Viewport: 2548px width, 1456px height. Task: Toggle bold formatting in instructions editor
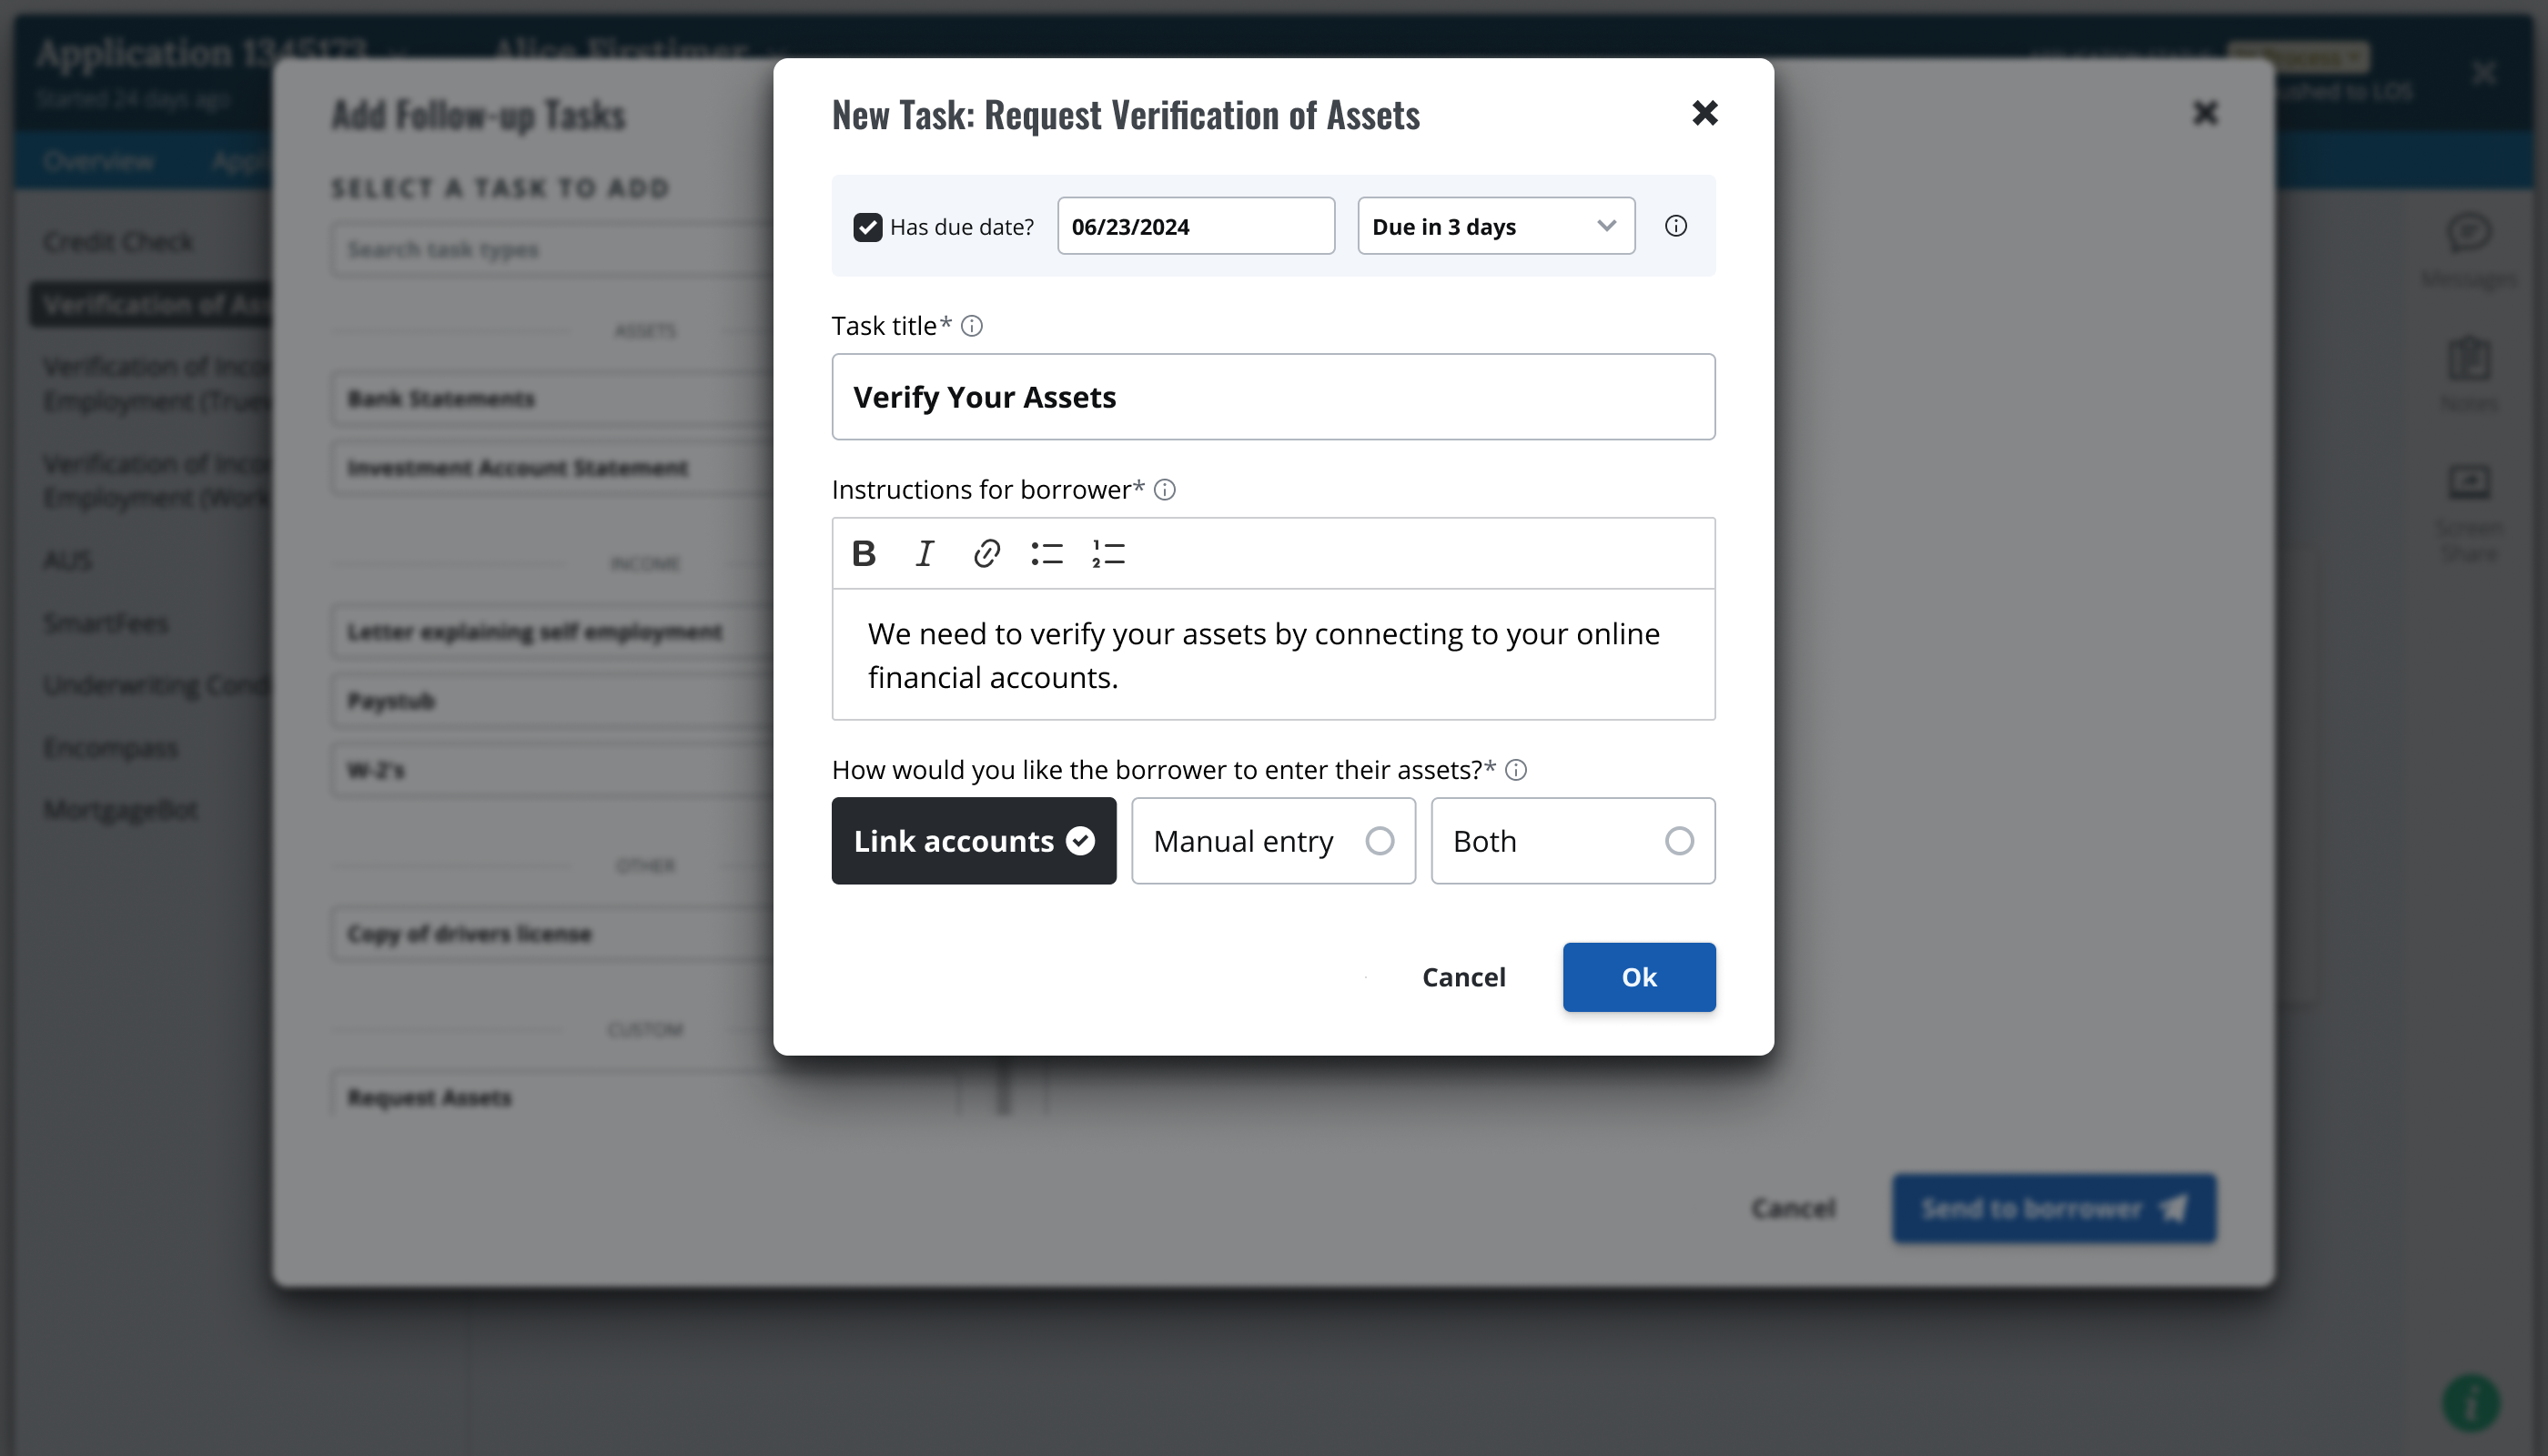click(x=864, y=553)
